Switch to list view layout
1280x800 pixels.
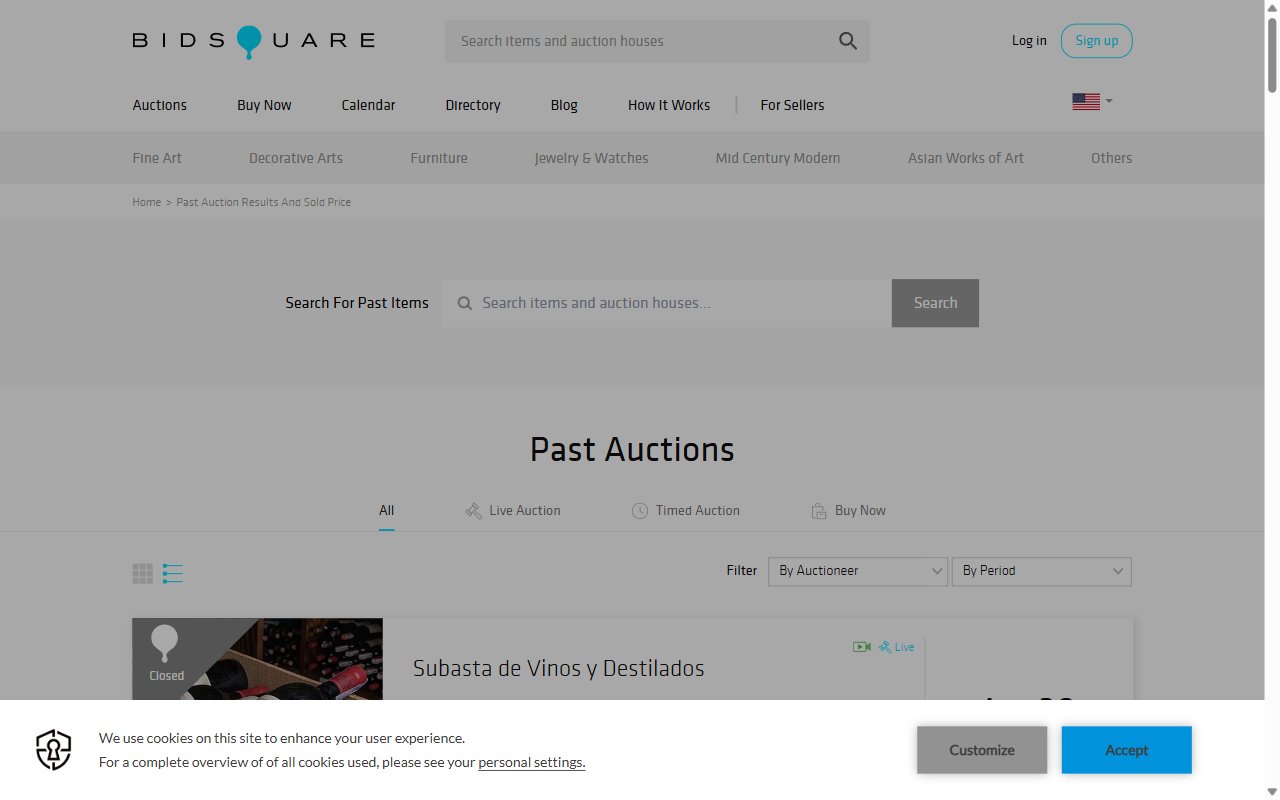click(173, 573)
